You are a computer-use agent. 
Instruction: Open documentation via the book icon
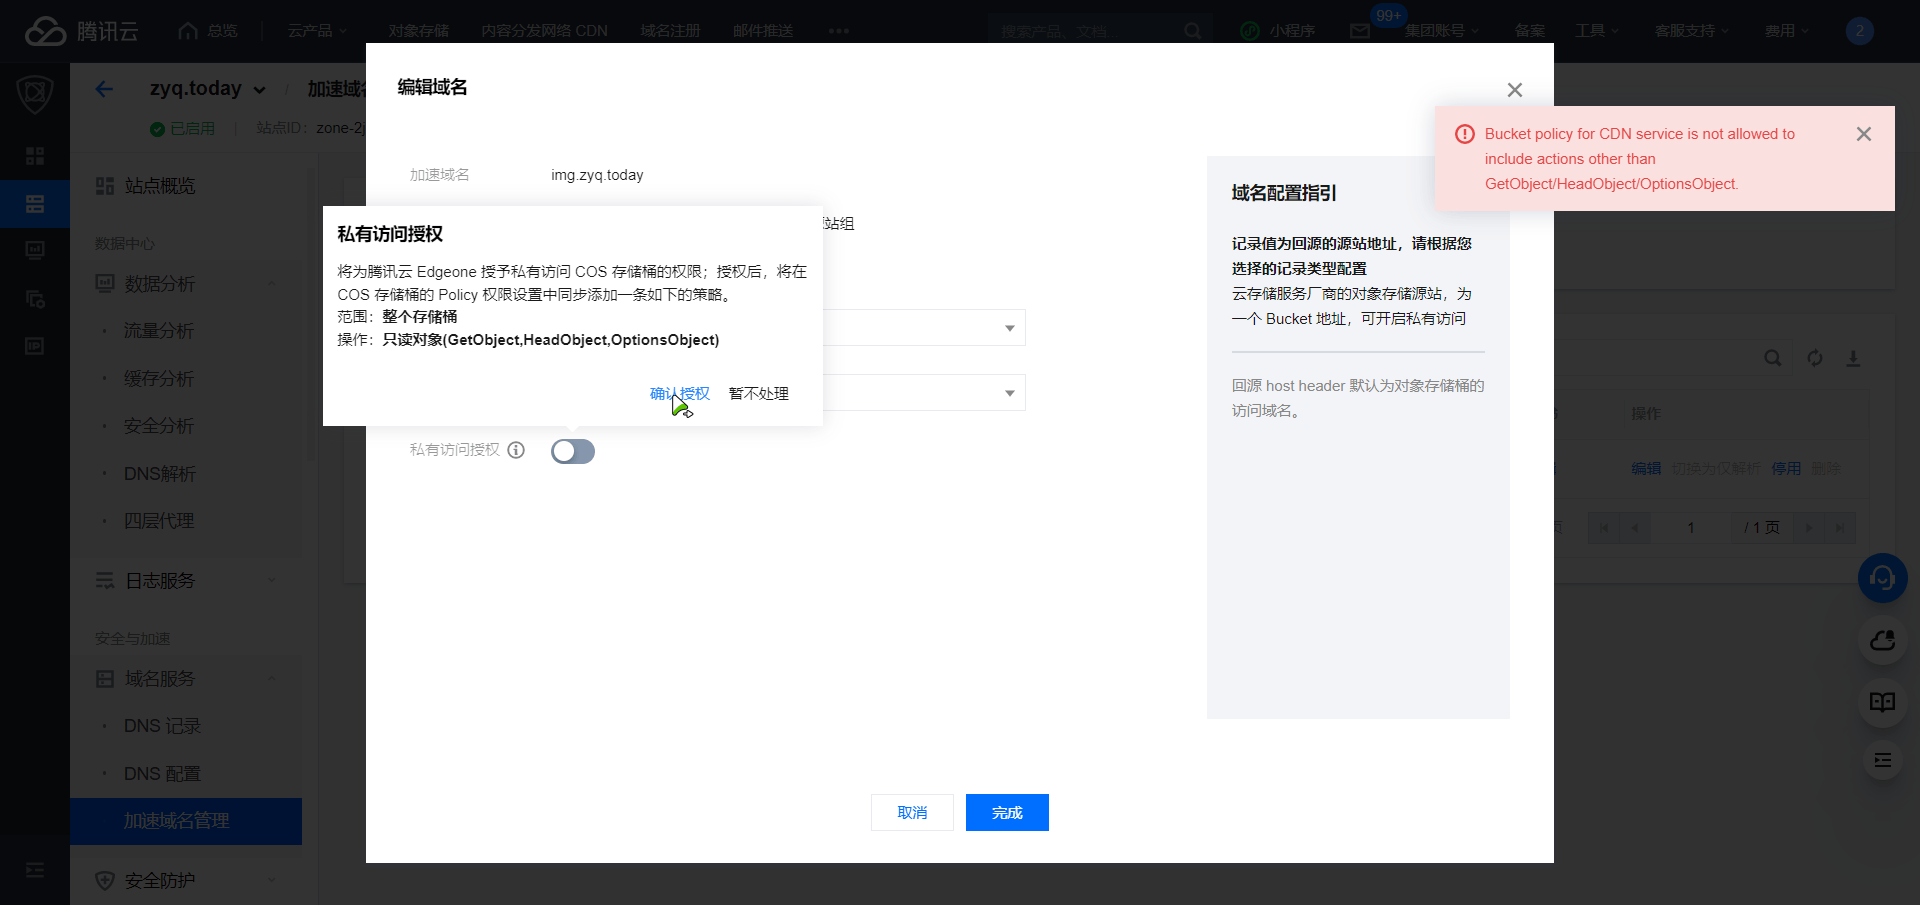tap(1882, 701)
